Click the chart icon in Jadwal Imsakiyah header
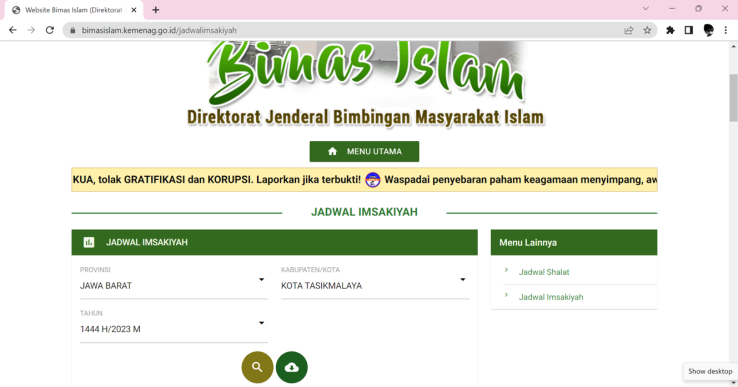The width and height of the screenshot is (738, 387). coord(88,242)
